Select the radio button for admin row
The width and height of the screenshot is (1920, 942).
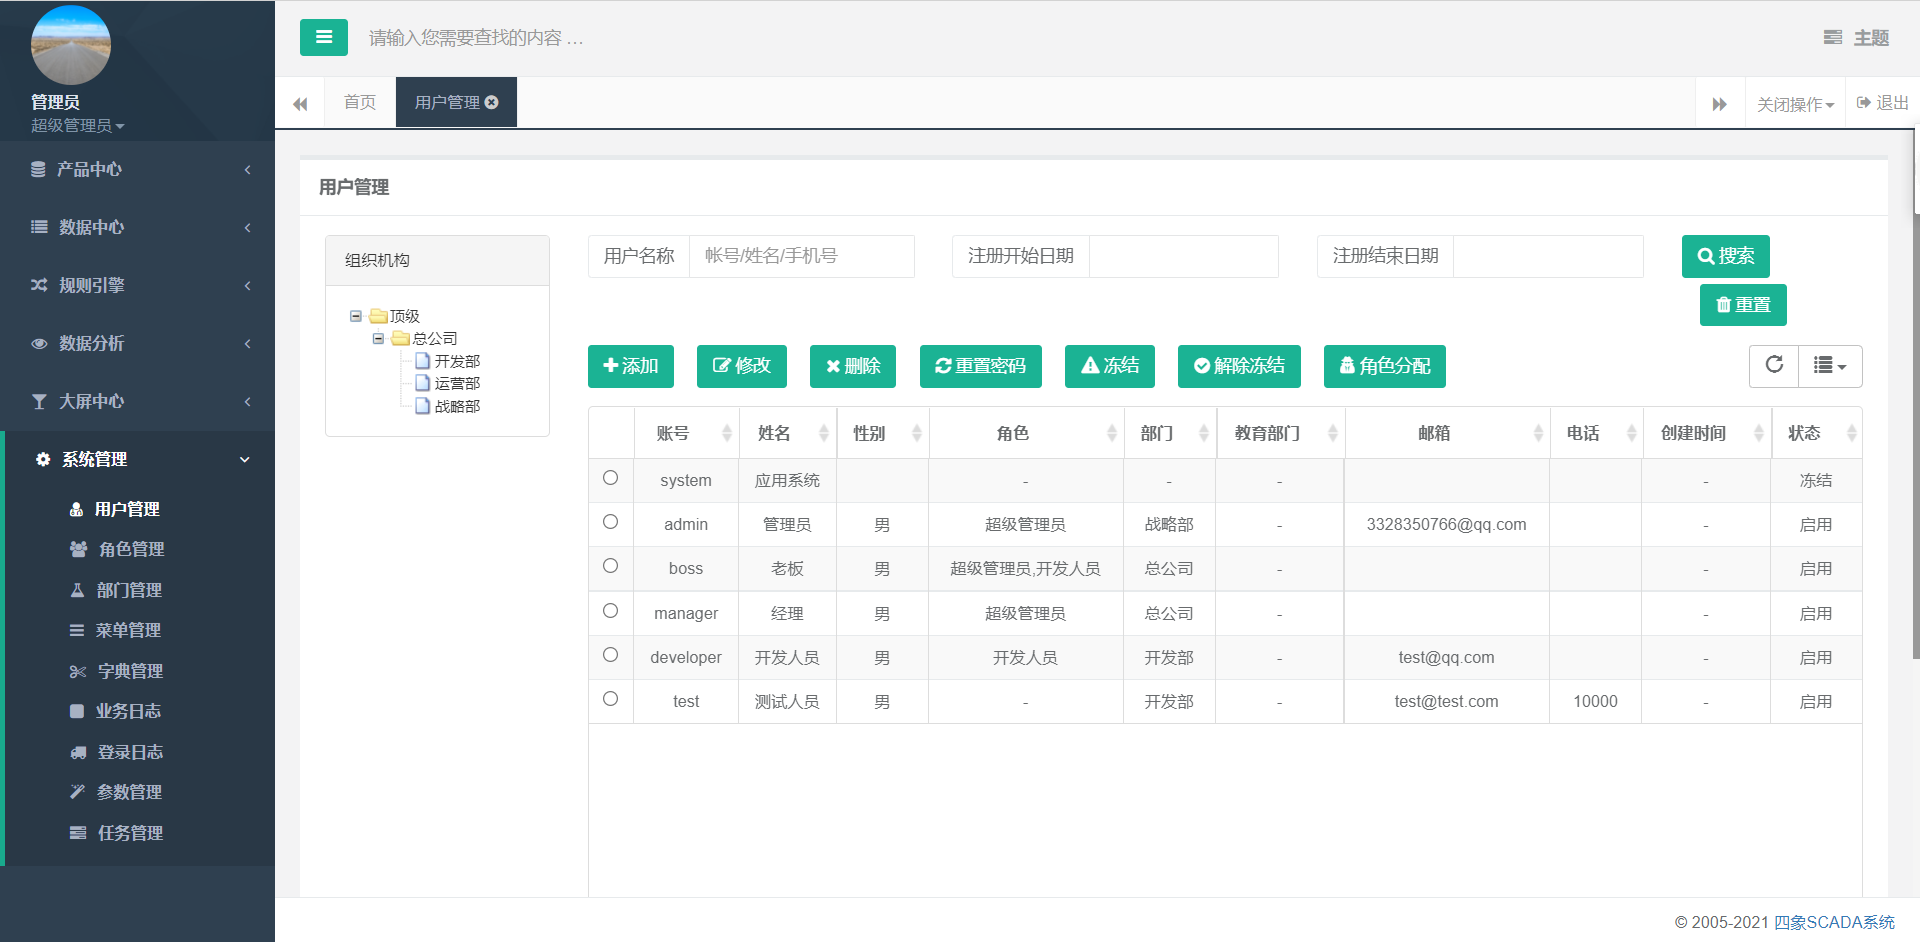coord(611,522)
